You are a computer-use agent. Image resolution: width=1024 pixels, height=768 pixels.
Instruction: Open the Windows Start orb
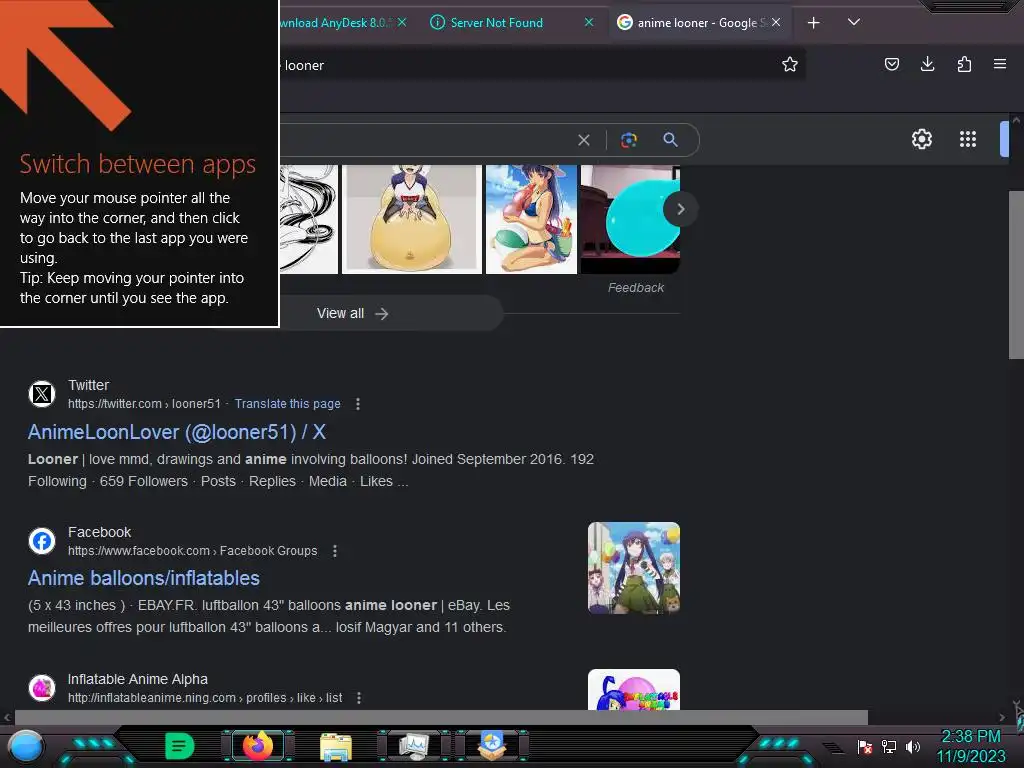[x=26, y=747]
